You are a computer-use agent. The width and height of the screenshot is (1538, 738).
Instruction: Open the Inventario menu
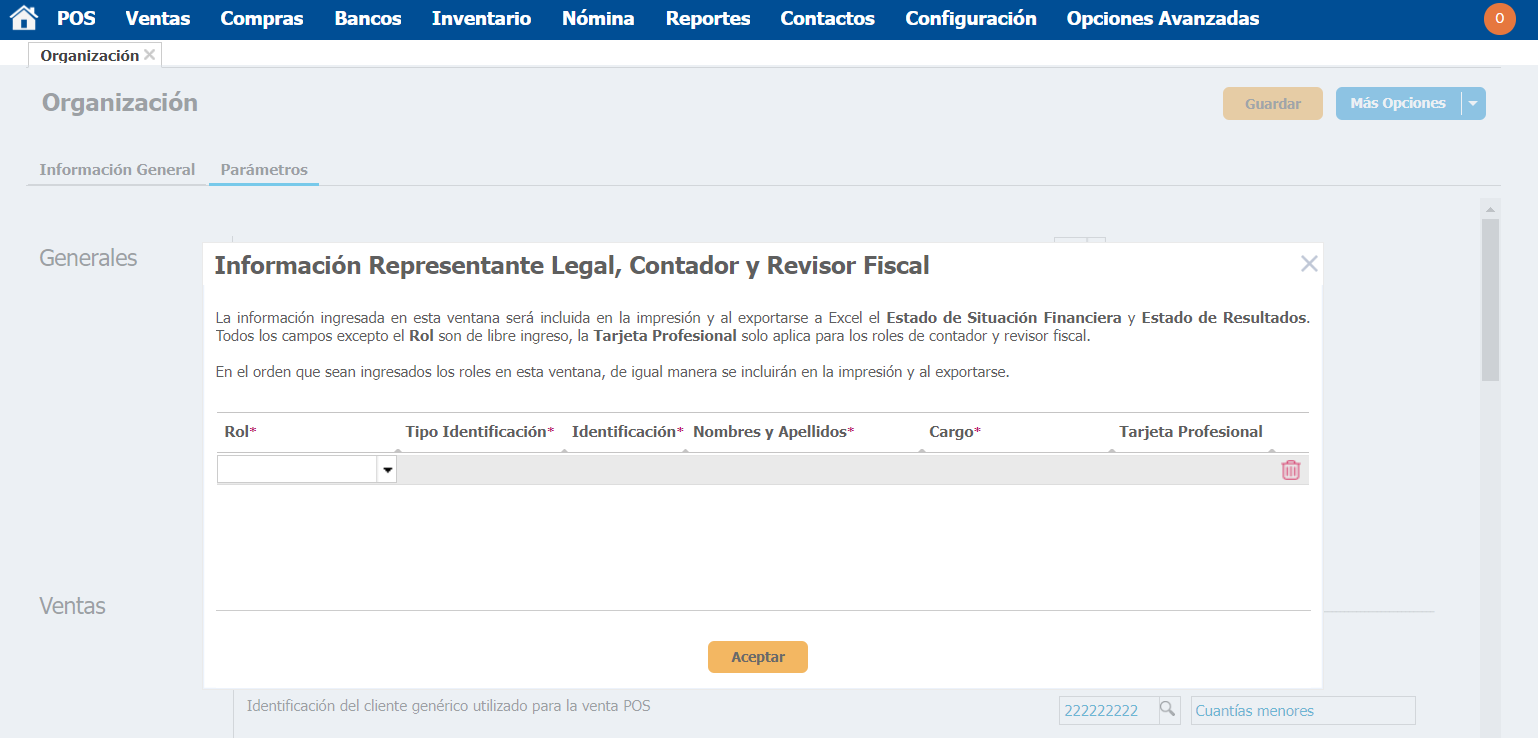[x=481, y=18]
